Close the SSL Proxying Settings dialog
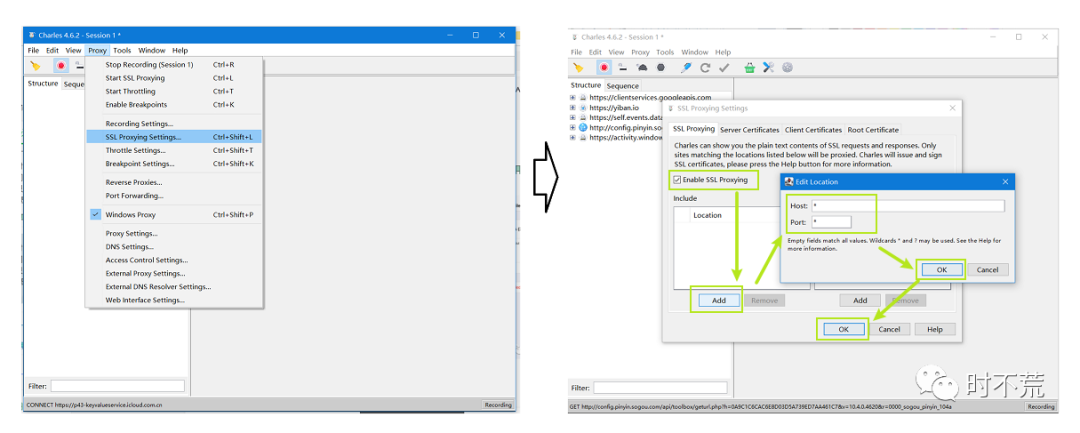Image resolution: width=1080 pixels, height=433 pixels. tap(953, 108)
